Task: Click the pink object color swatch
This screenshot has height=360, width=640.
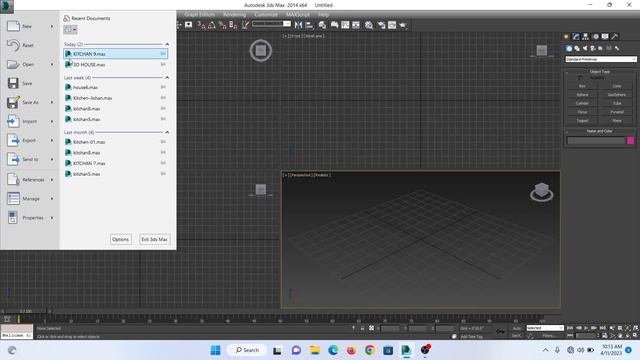Action: pyautogui.click(x=630, y=140)
